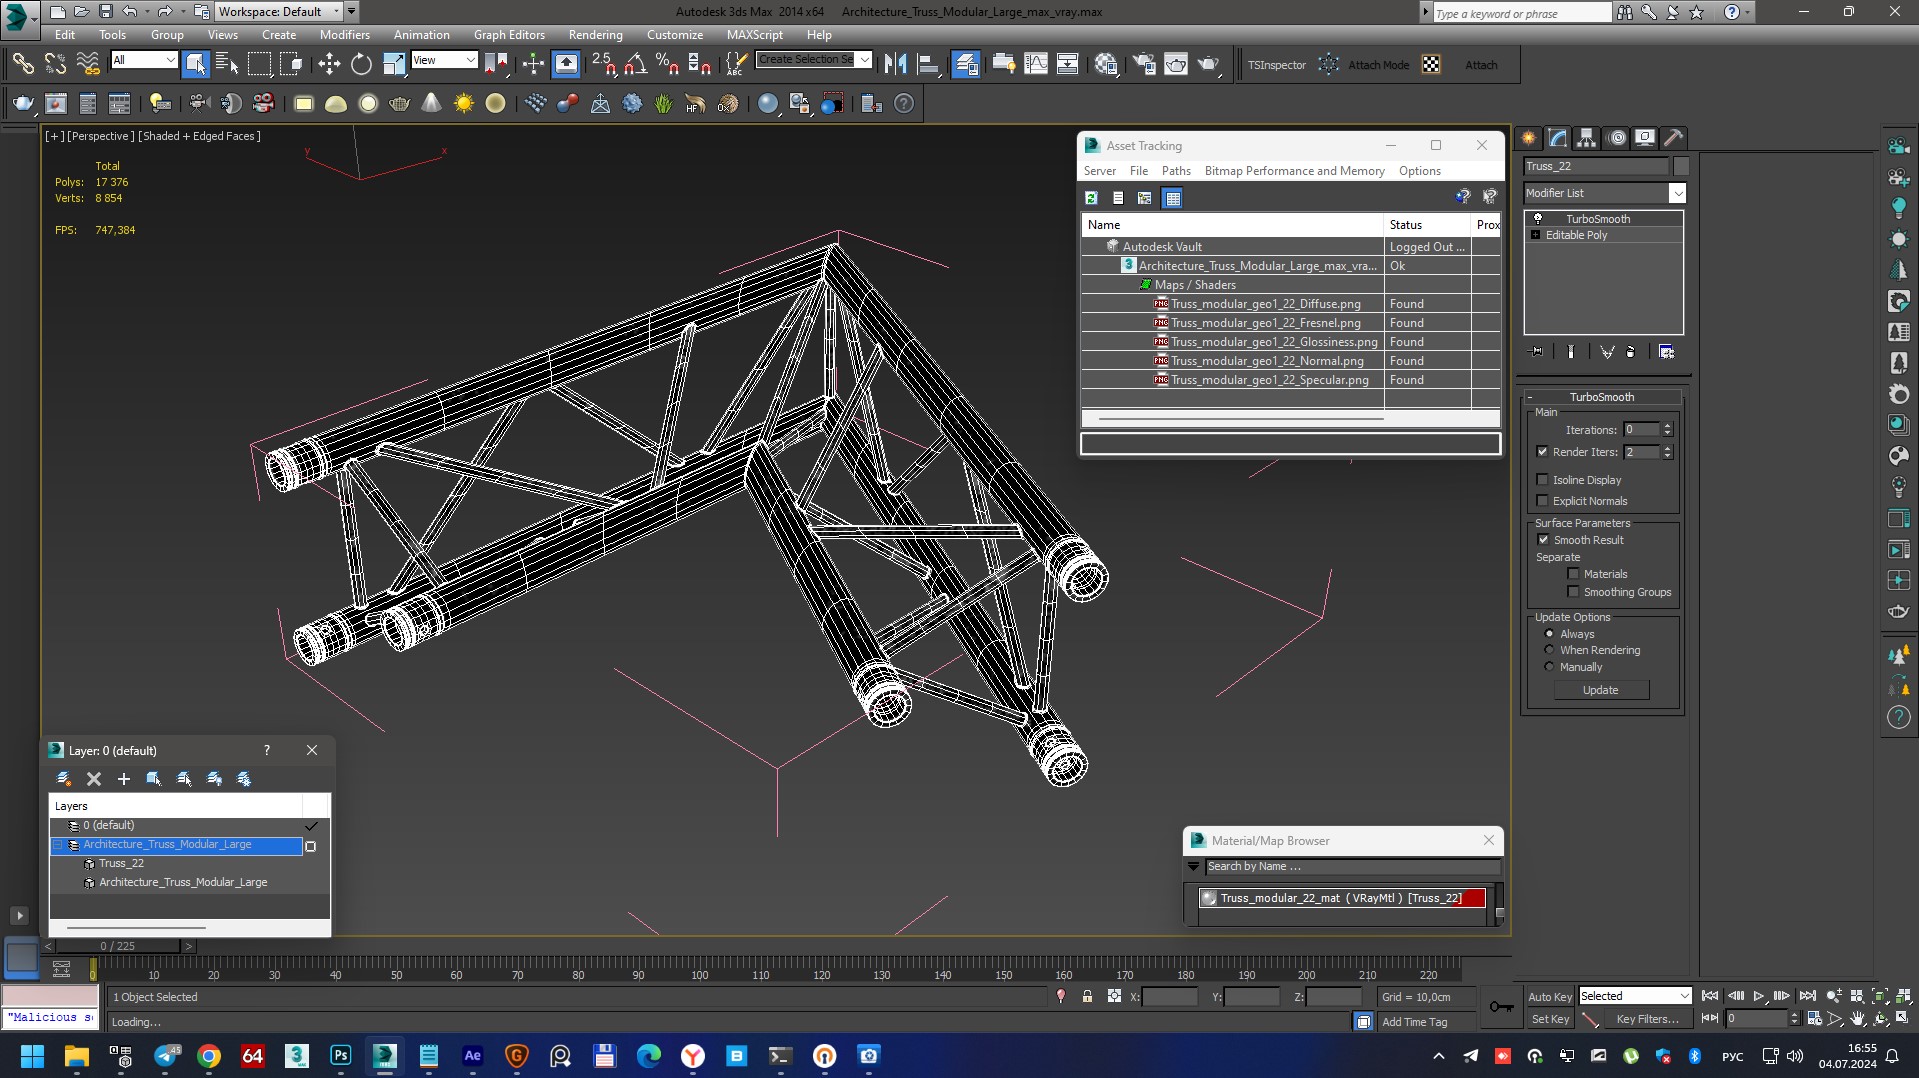Click the Undo arrow in title bar
The image size is (1919, 1078).
pos(130,12)
